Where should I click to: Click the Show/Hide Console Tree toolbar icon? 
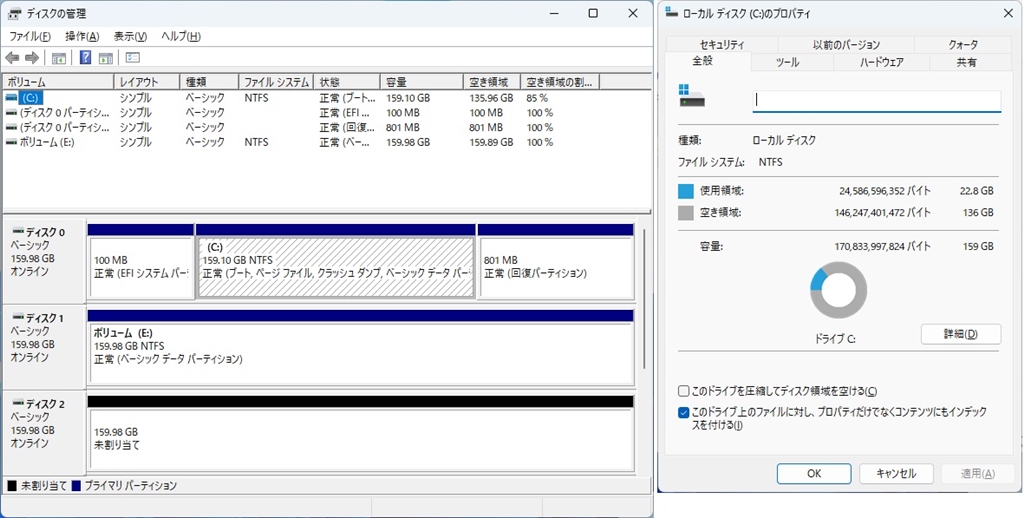click(x=59, y=58)
